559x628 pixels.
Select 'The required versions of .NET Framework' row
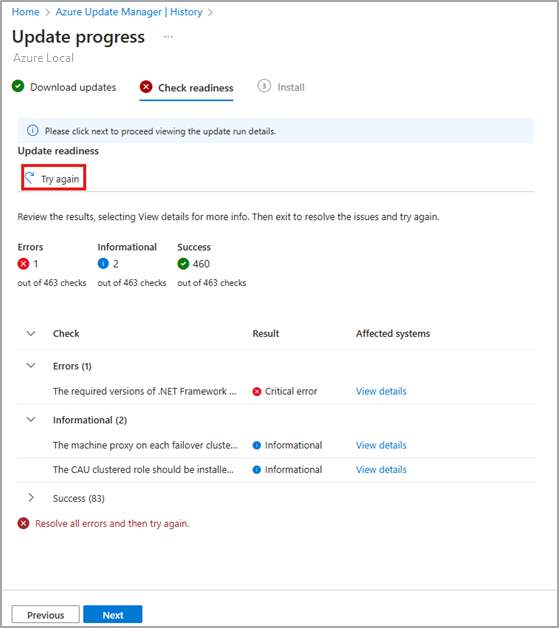pyautogui.click(x=276, y=391)
